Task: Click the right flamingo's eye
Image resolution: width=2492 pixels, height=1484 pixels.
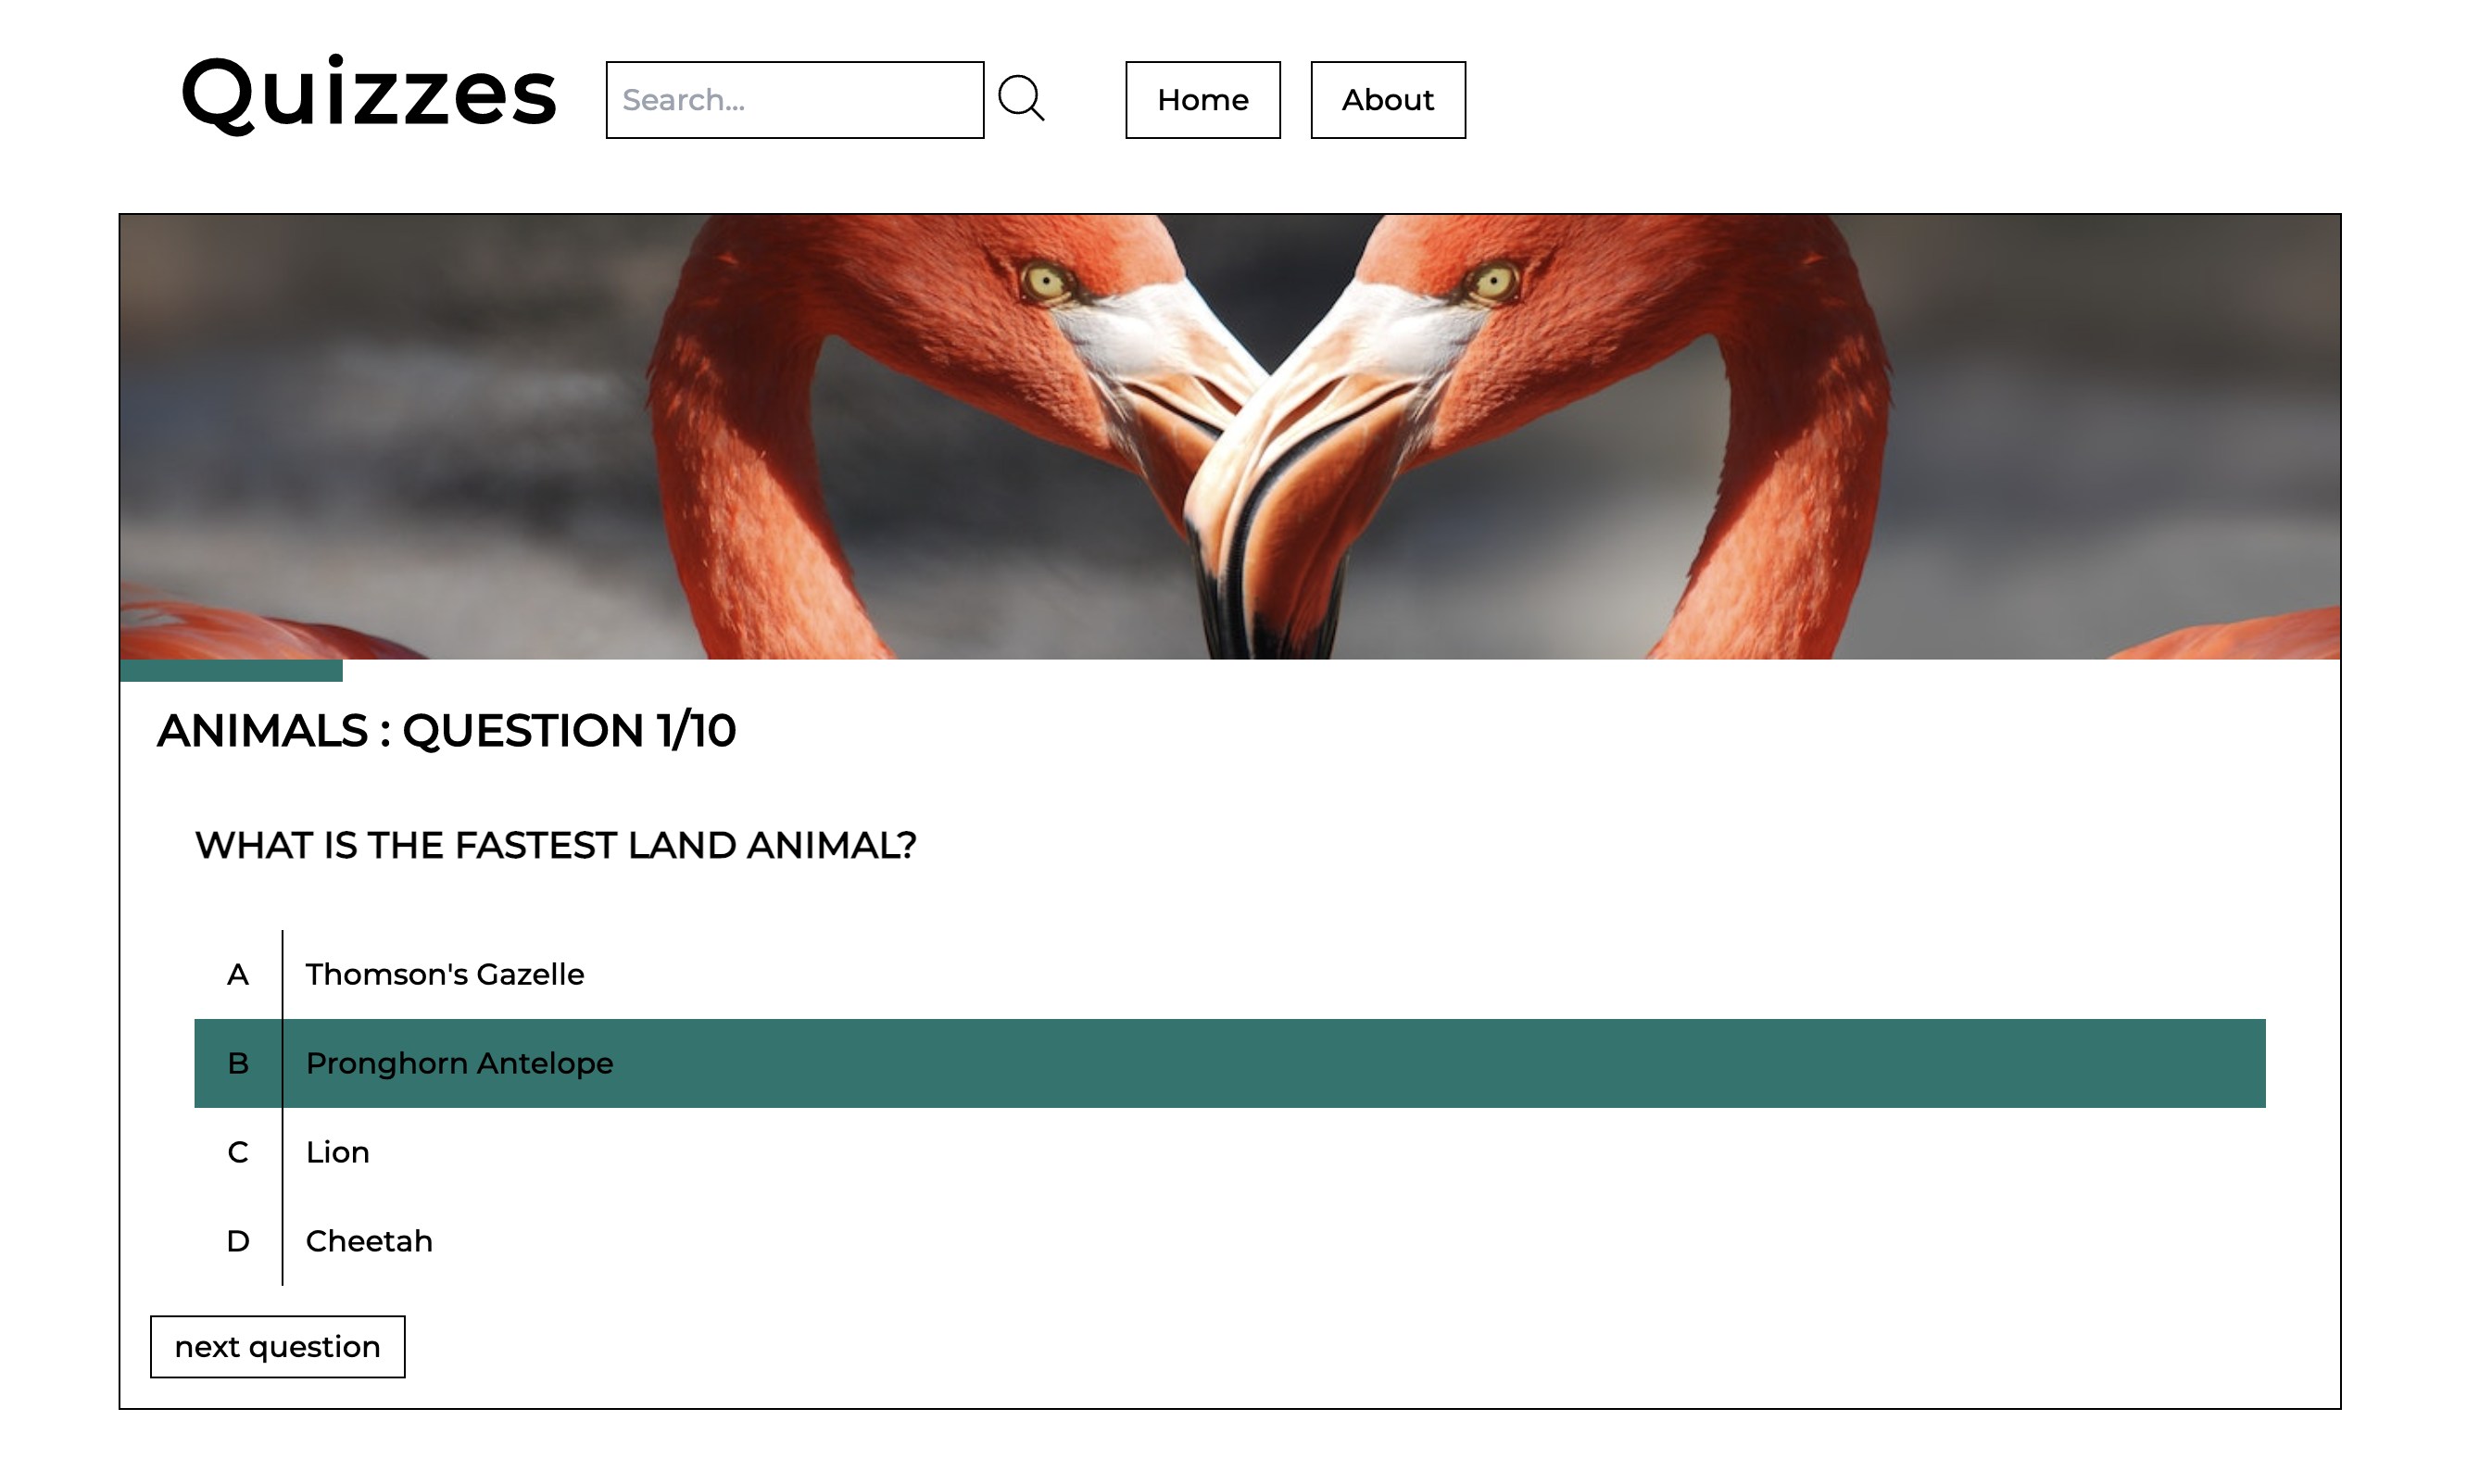Action: (x=1493, y=281)
